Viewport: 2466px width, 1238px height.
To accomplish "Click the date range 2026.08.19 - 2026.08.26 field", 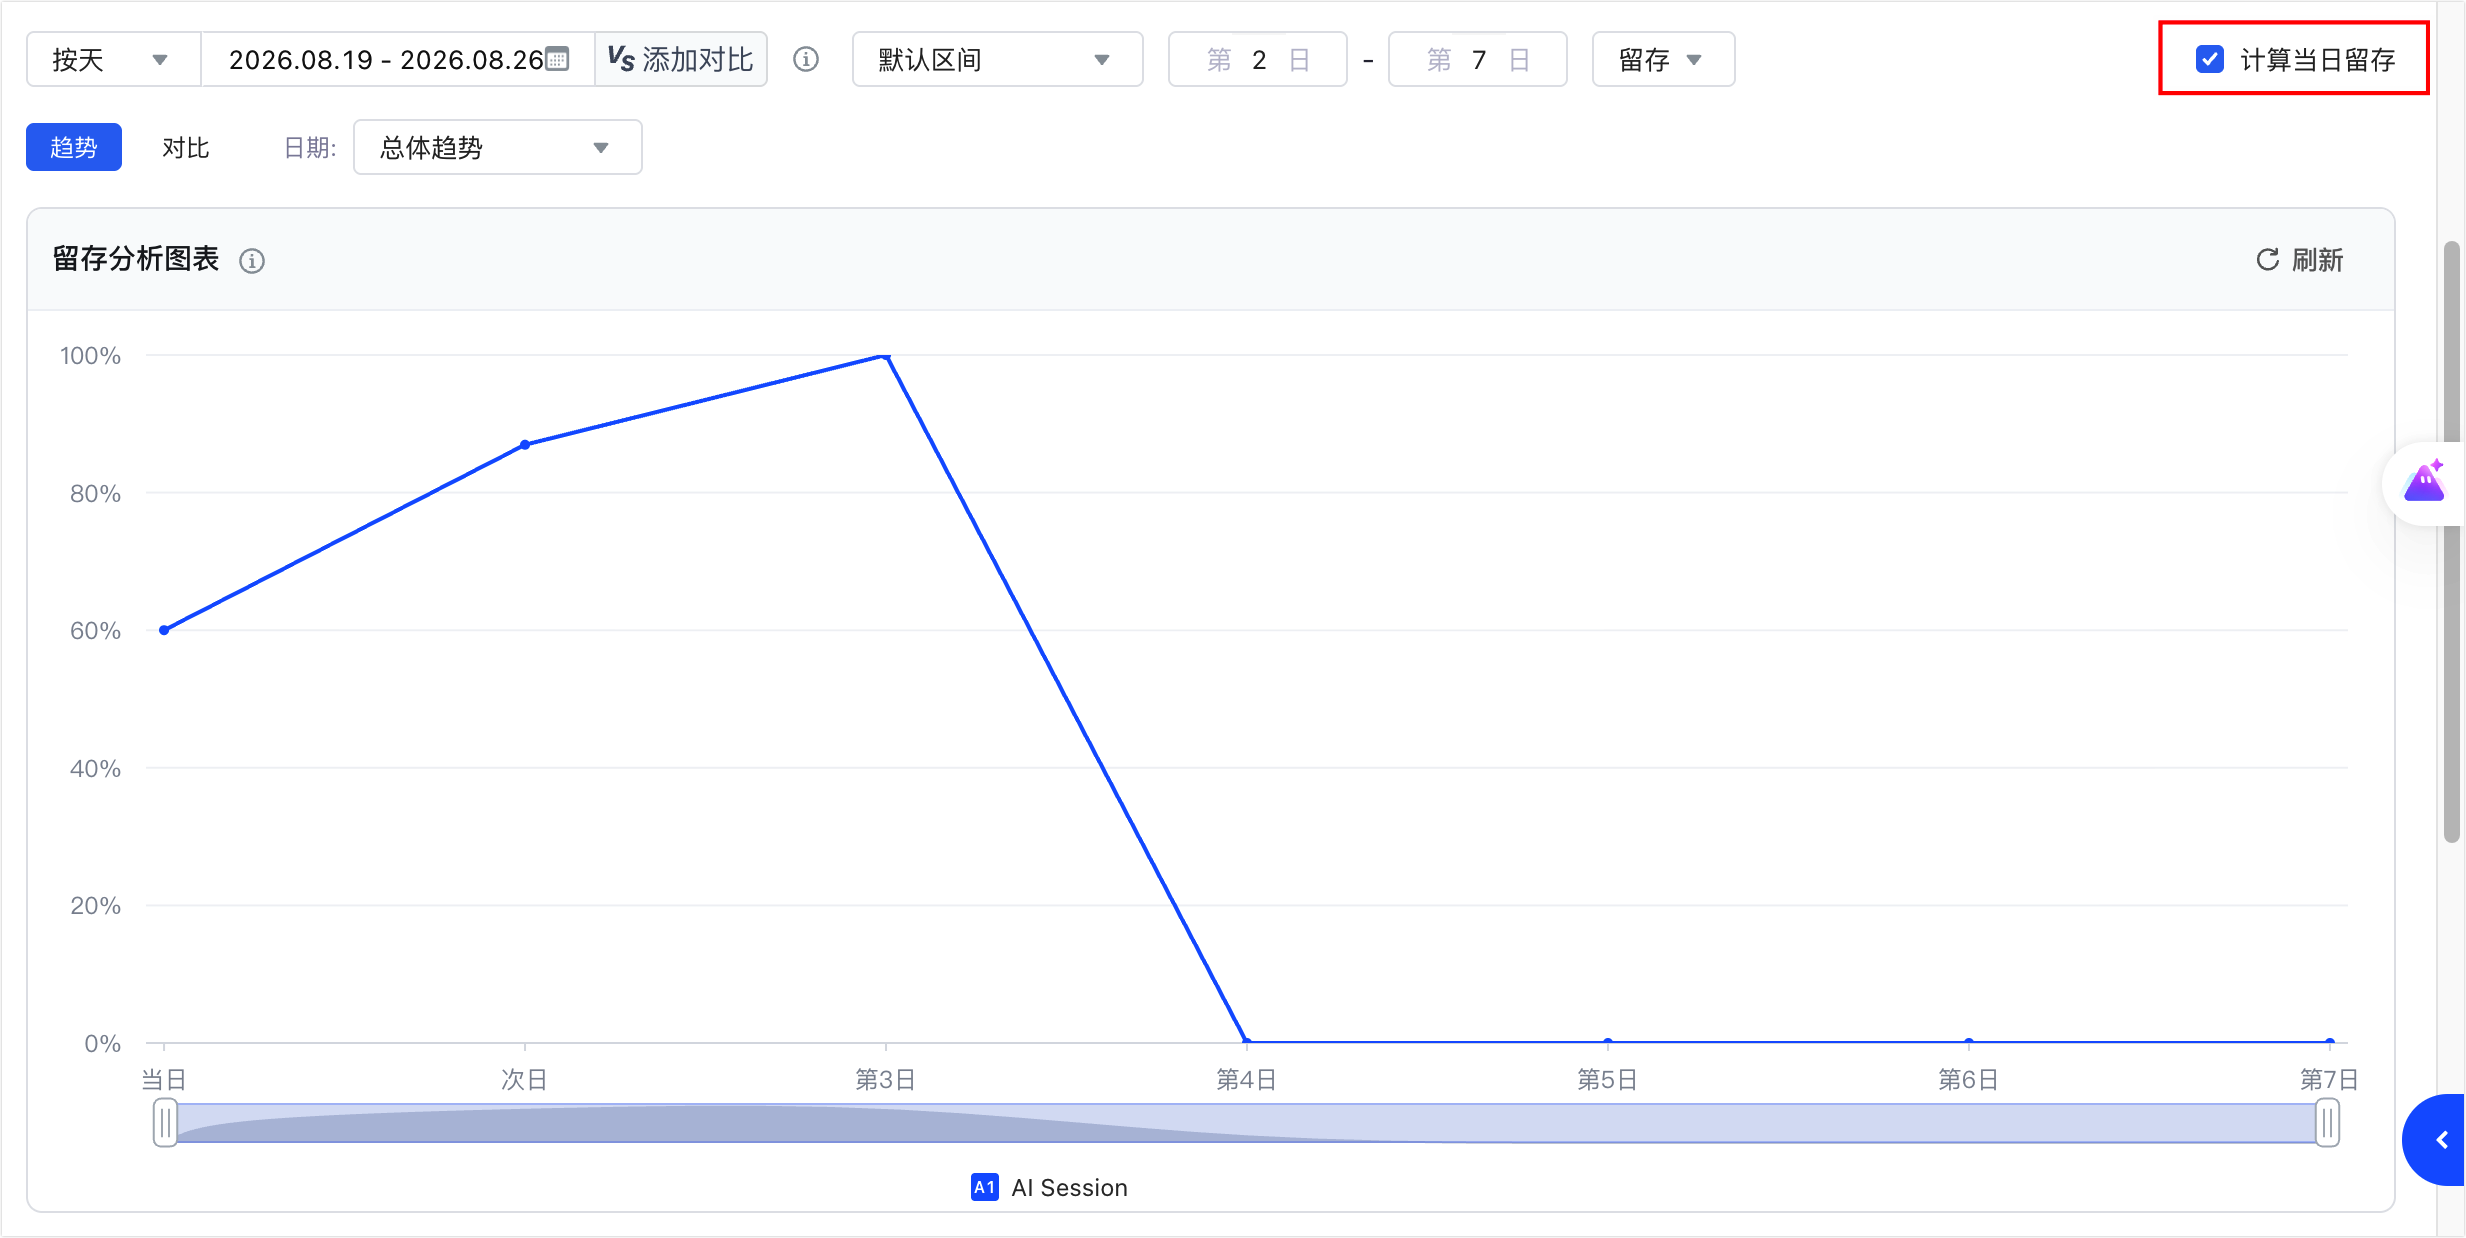I will (x=398, y=60).
